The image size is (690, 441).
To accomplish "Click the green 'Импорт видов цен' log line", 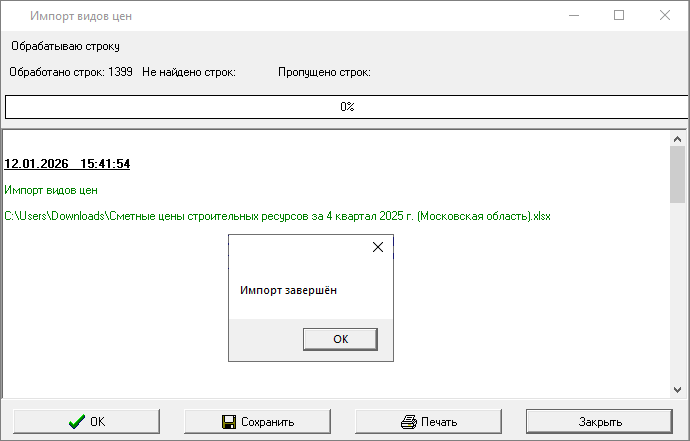I will 51,190.
